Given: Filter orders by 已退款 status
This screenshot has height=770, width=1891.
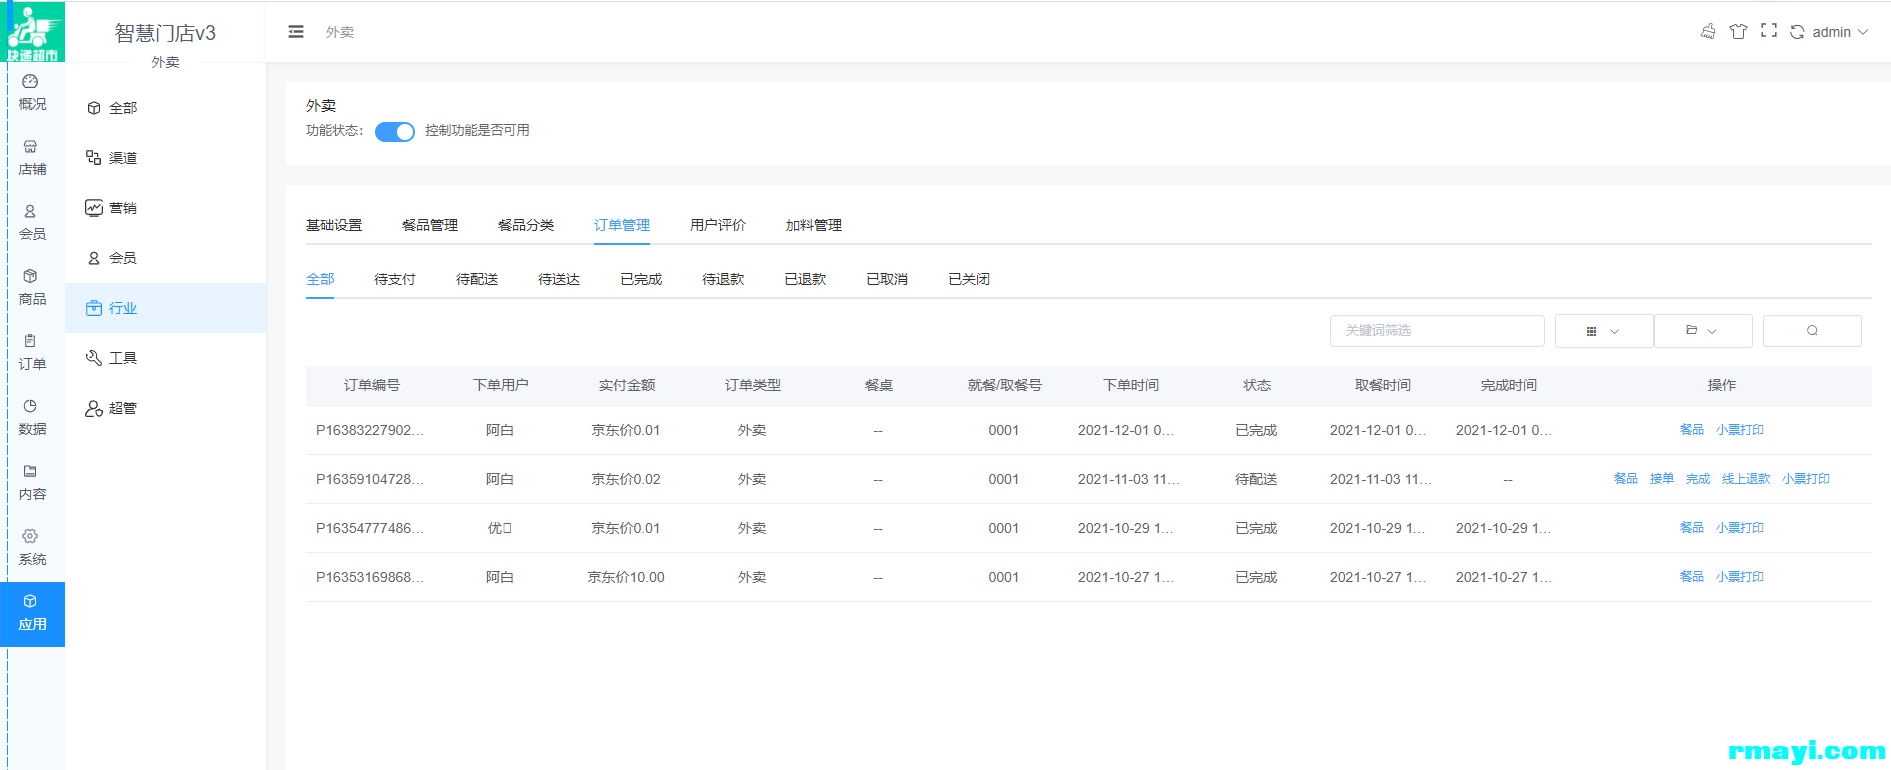Looking at the screenshot, I should coord(805,279).
